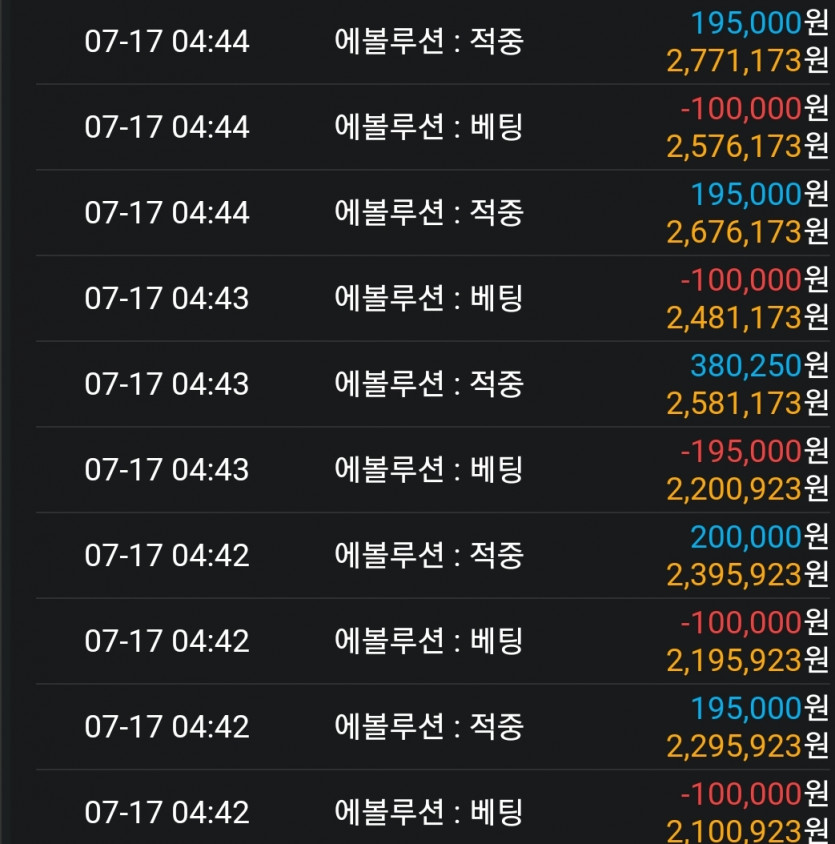The image size is (835, 844).
Task: Click 에볼루션 : 적중 in 2,581,173원 row
Action: point(429,383)
